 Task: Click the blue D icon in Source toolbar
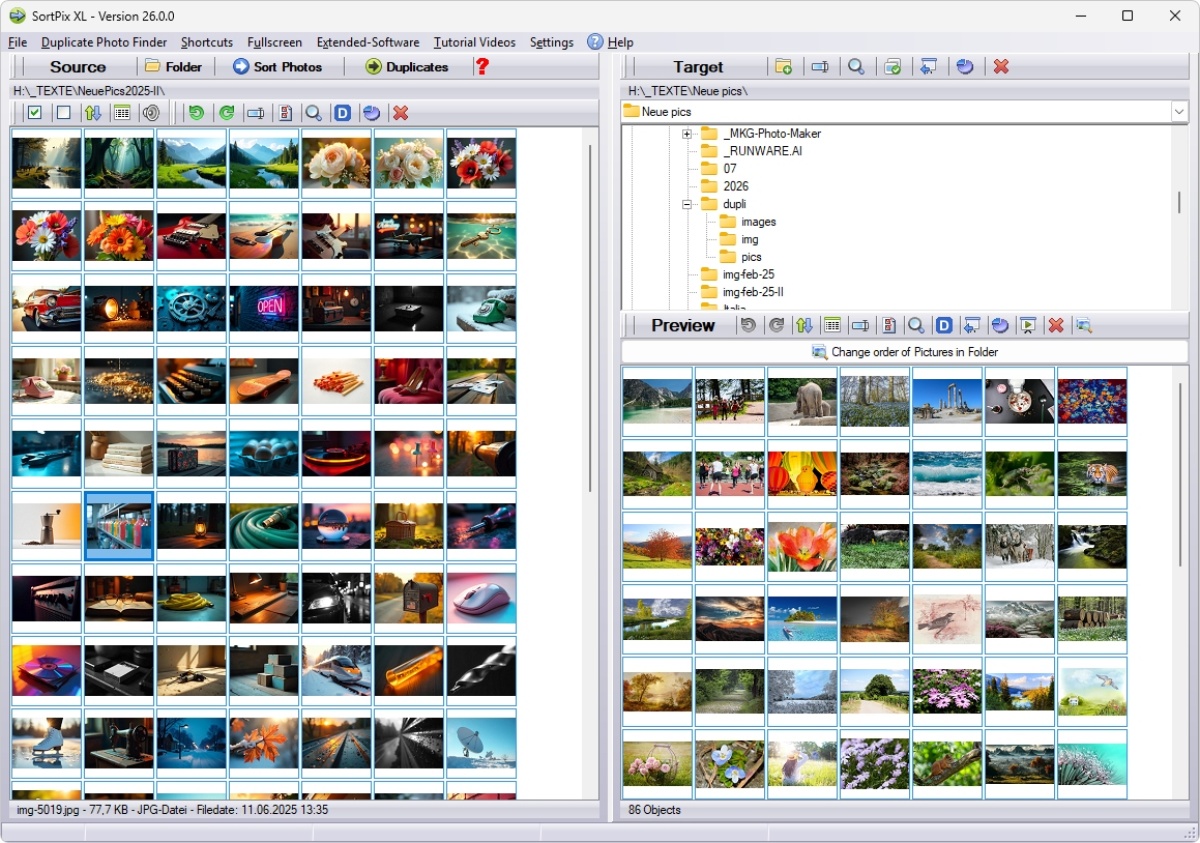coord(342,113)
